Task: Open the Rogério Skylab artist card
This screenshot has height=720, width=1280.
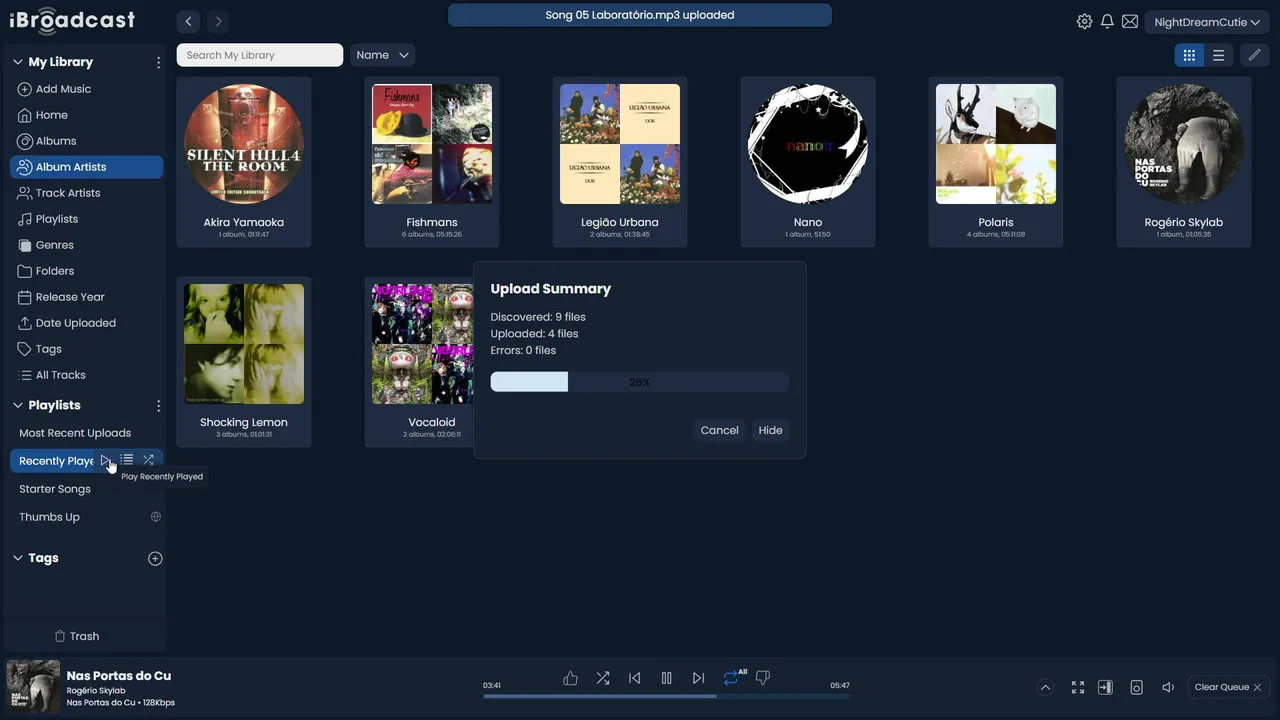Action: click(1184, 162)
